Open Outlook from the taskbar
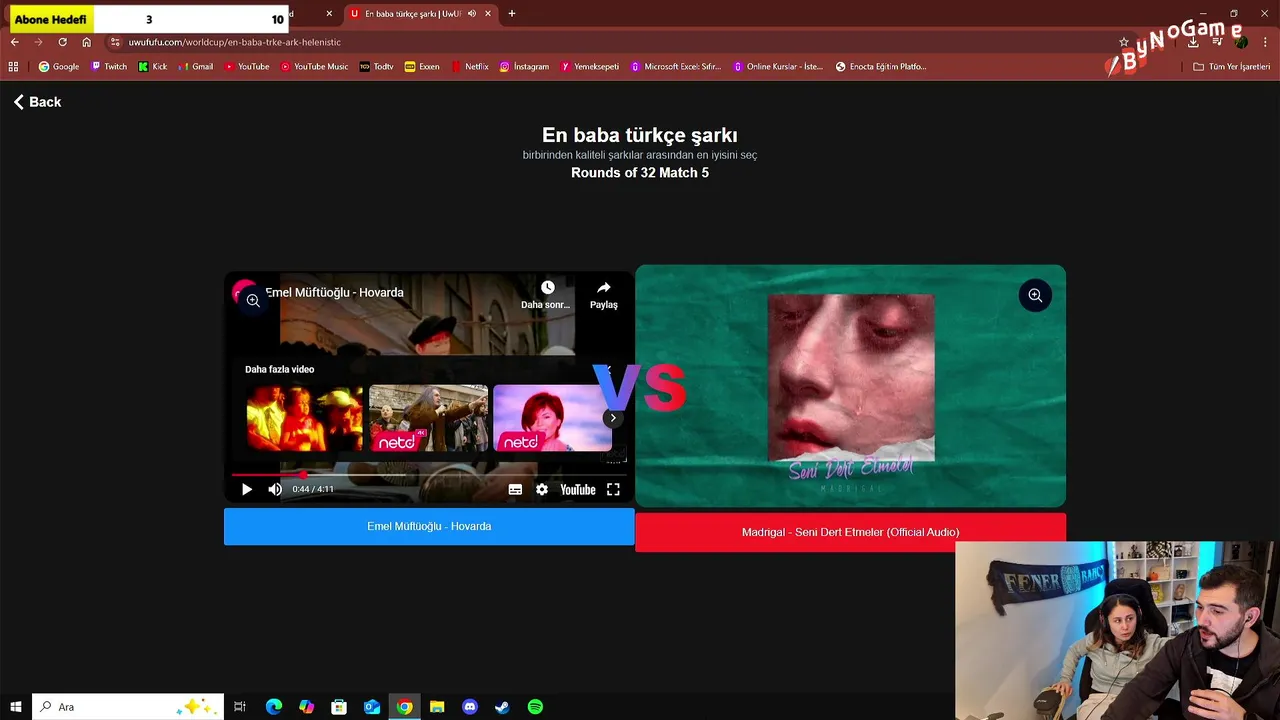 tap(372, 707)
